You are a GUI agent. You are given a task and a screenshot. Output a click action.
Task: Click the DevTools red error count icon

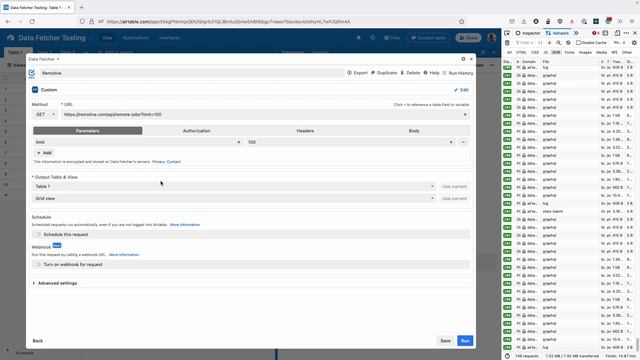tap(596, 33)
